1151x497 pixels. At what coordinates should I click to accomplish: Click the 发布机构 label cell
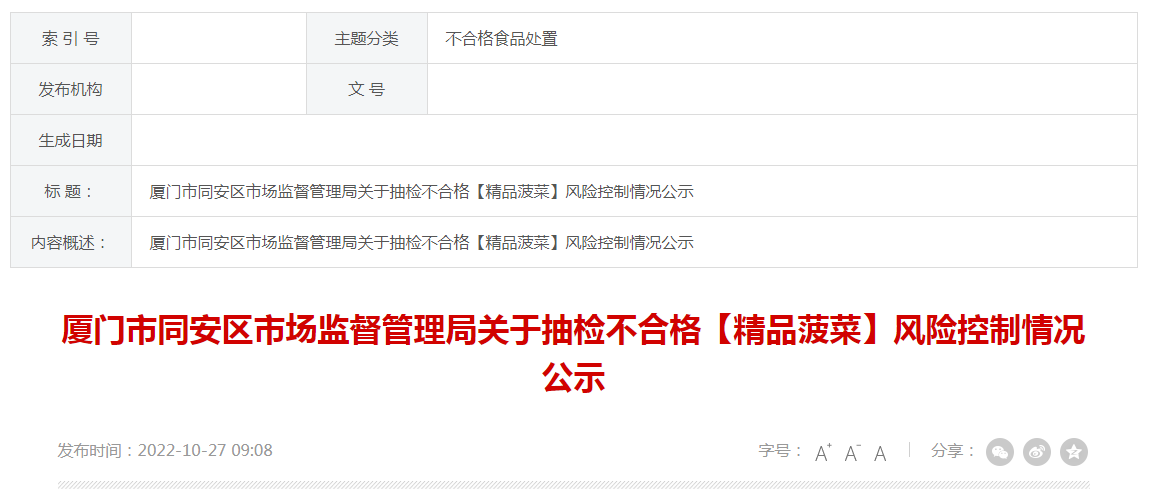70,90
